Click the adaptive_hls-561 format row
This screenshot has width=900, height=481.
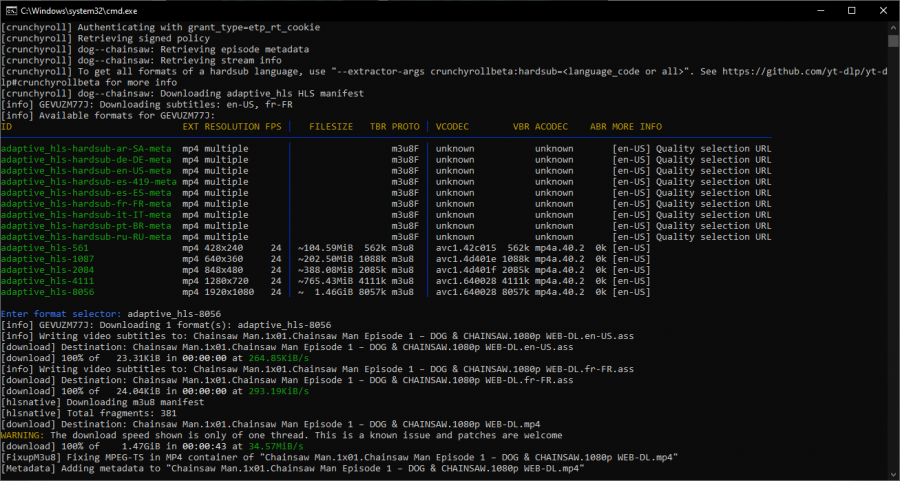pos(325,248)
